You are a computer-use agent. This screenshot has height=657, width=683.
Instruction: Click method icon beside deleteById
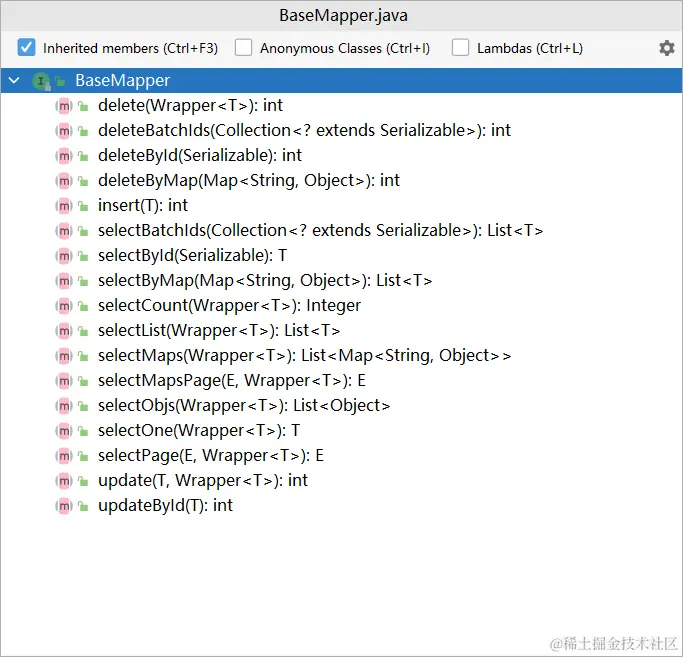point(64,156)
